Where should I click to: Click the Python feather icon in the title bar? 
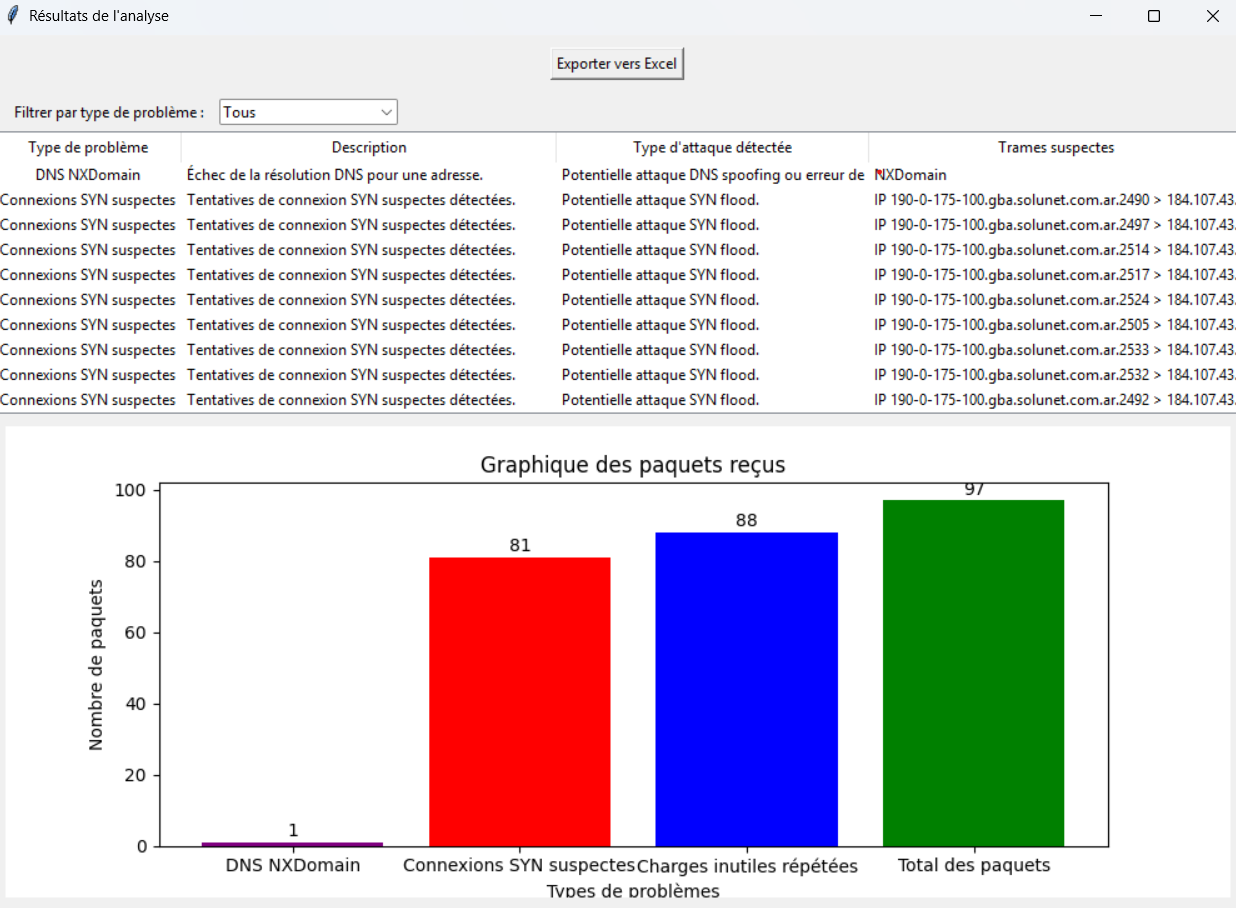11,15
